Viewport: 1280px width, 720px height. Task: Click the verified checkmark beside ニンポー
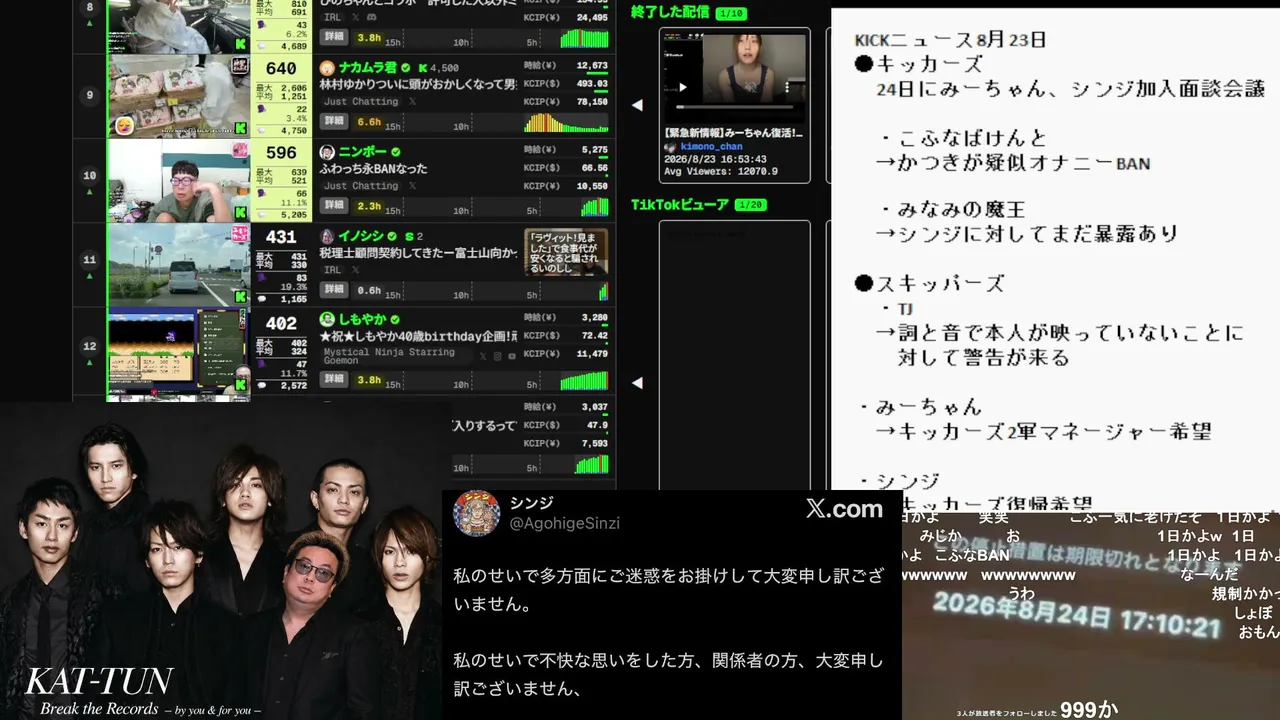[x=395, y=152]
